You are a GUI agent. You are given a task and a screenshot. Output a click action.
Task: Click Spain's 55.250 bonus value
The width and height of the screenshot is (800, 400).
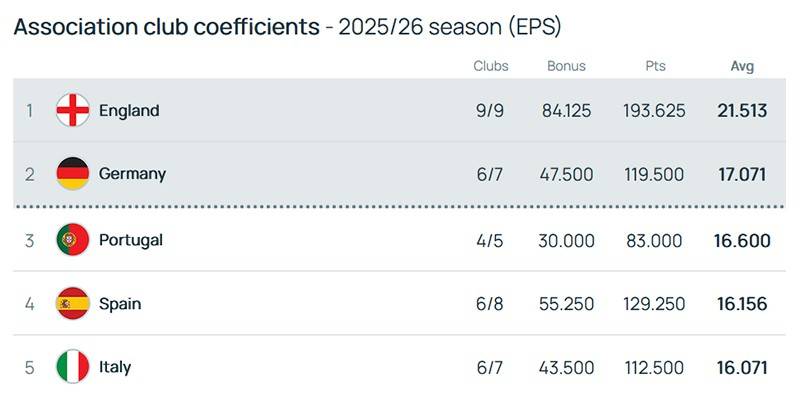[x=566, y=303]
